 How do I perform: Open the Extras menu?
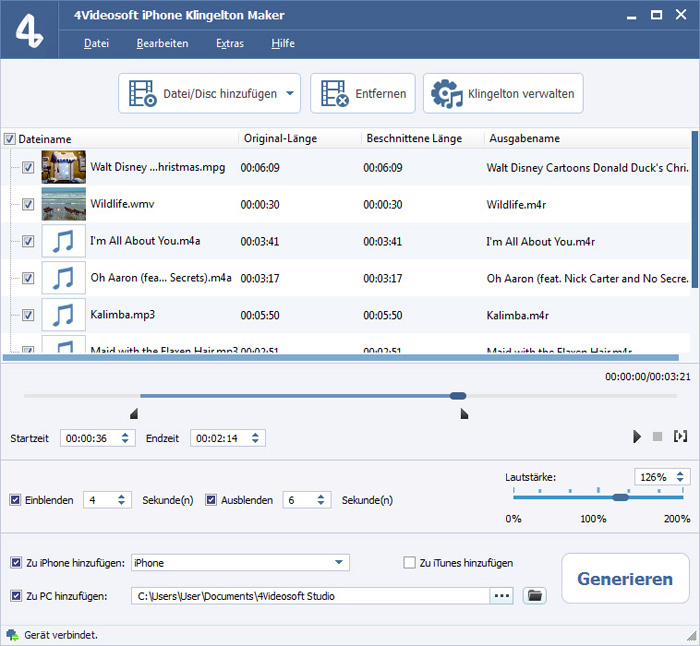pos(230,44)
